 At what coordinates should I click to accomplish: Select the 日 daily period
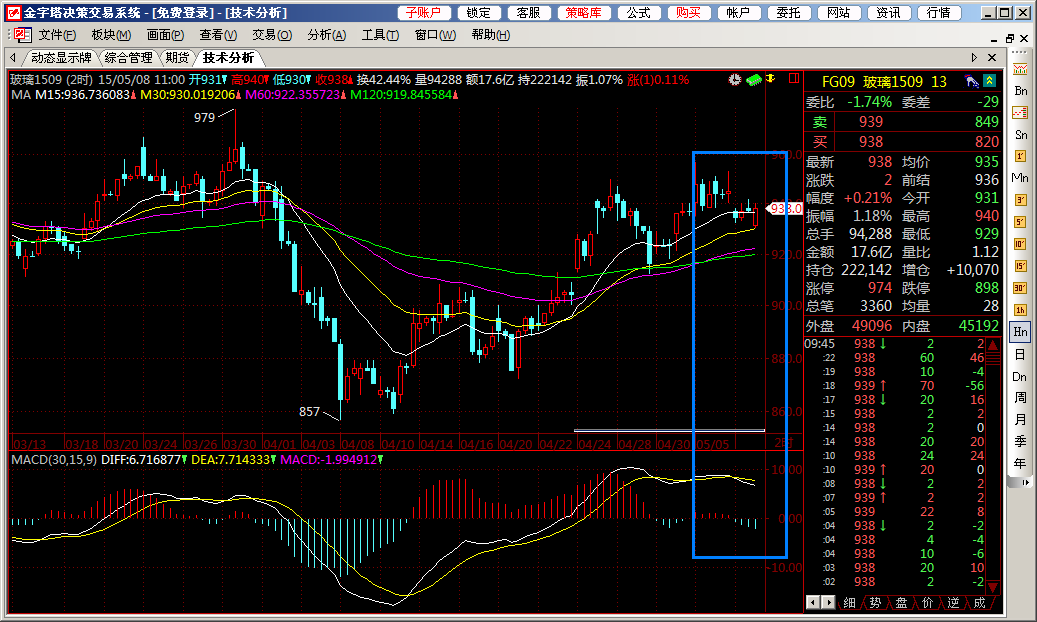(1020, 355)
